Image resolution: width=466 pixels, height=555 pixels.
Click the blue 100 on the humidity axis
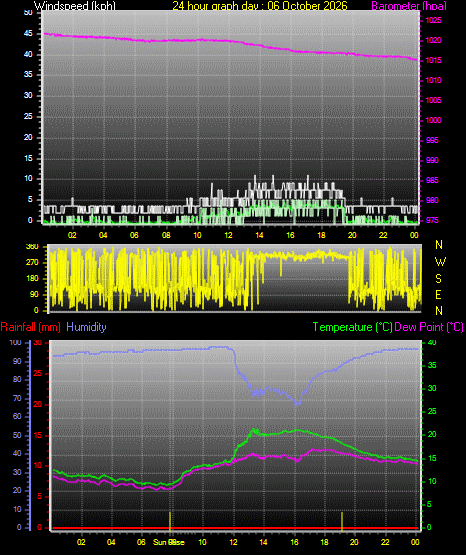click(16, 342)
